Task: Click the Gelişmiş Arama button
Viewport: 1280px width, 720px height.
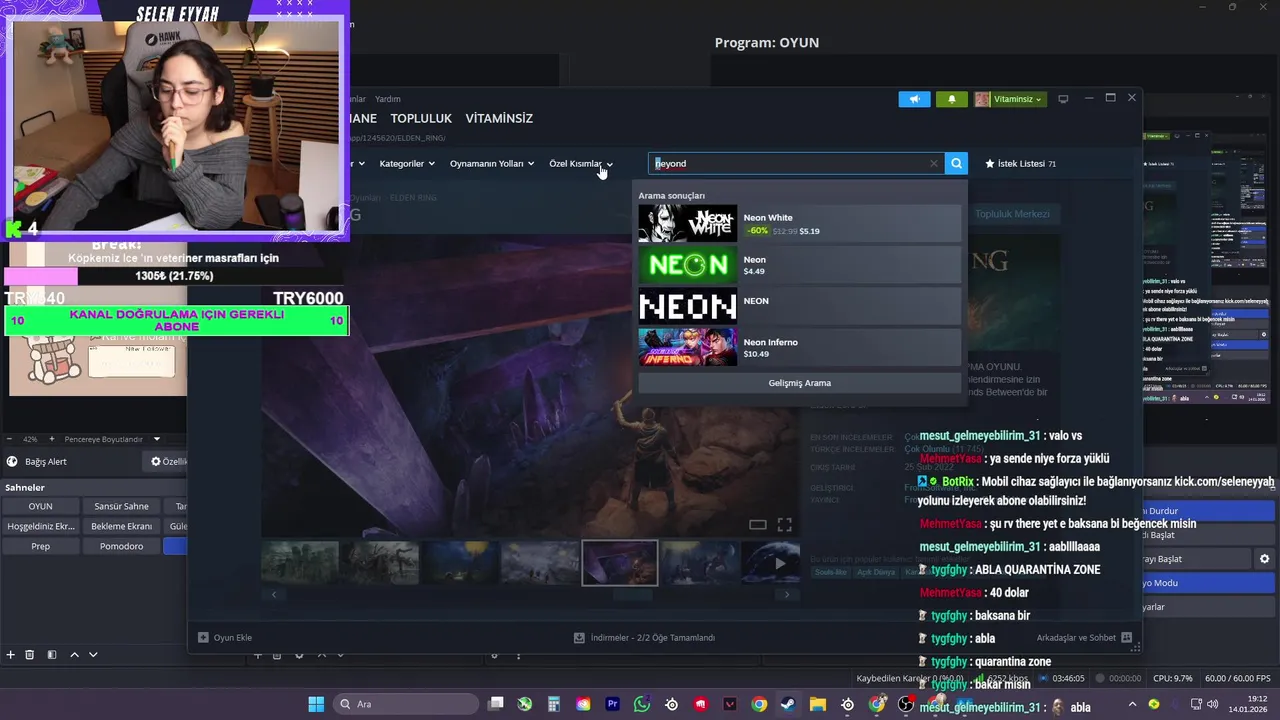Action: tap(799, 383)
